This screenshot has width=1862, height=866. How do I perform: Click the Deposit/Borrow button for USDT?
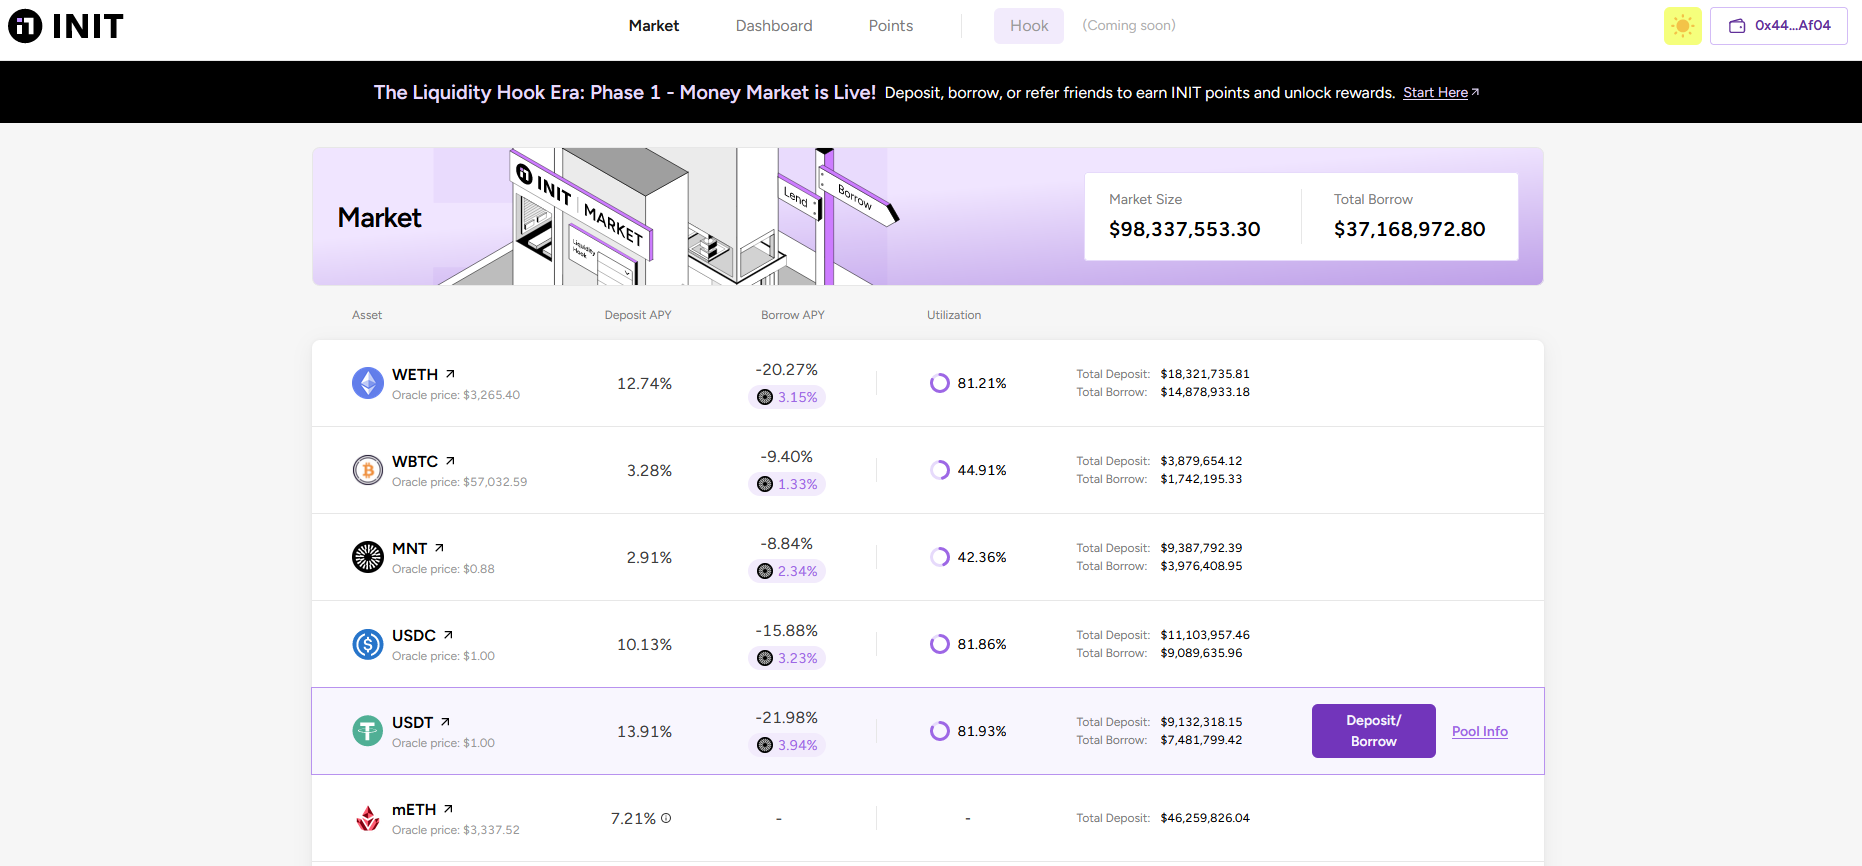tap(1373, 731)
